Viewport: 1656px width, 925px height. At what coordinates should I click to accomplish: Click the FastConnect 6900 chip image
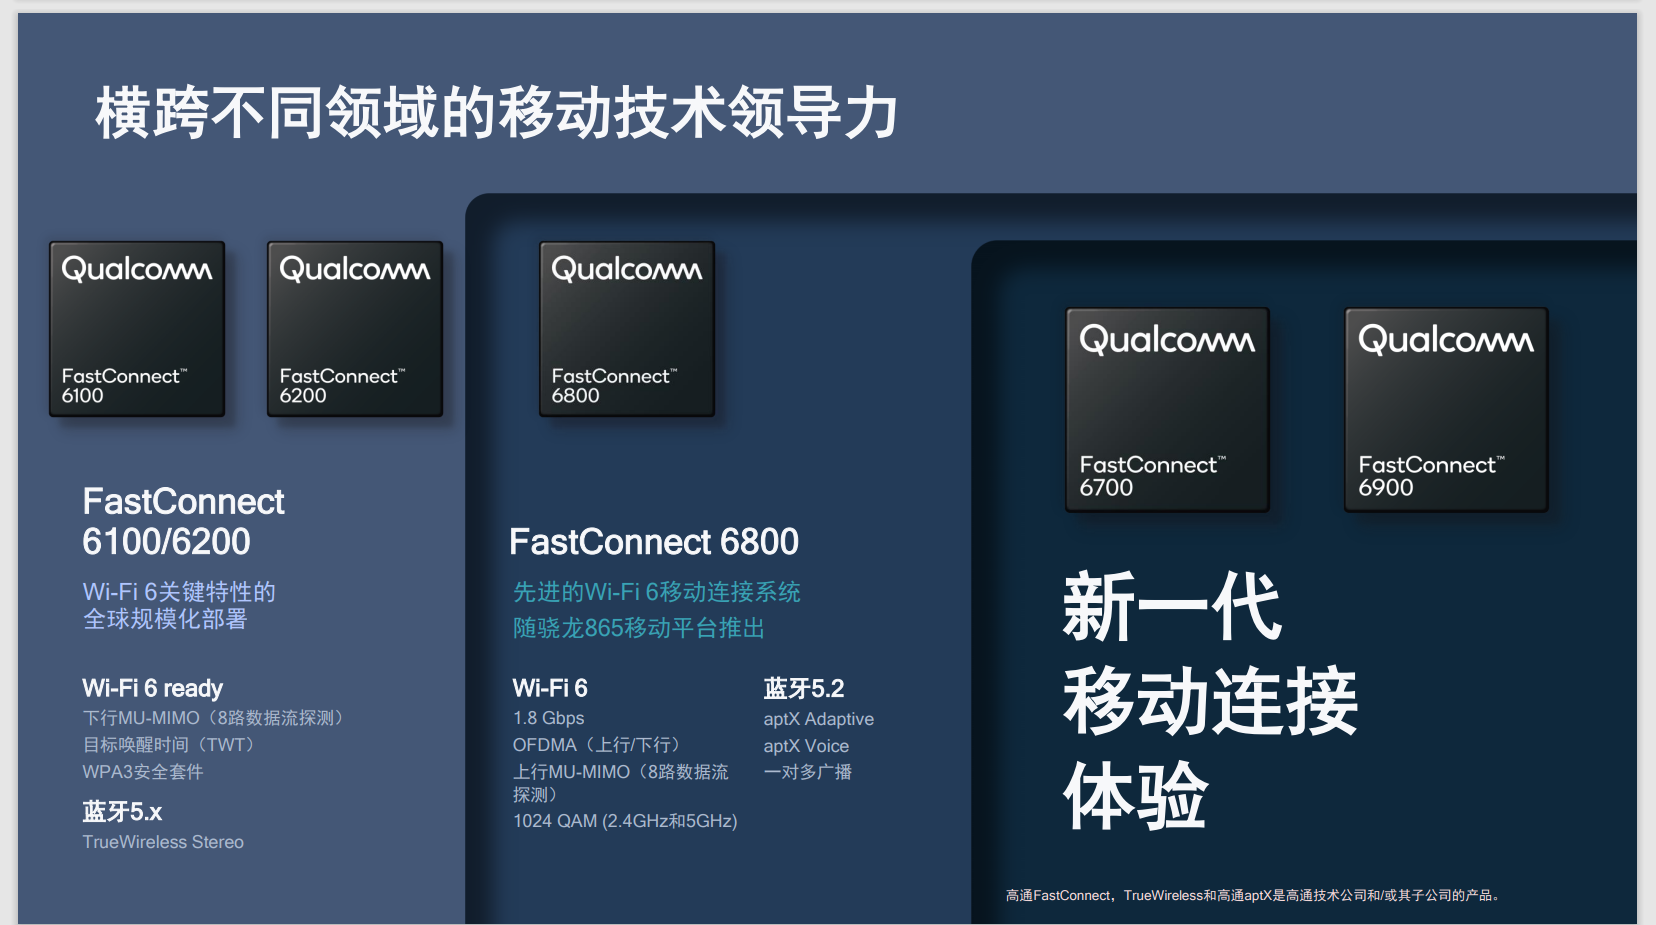click(1446, 410)
